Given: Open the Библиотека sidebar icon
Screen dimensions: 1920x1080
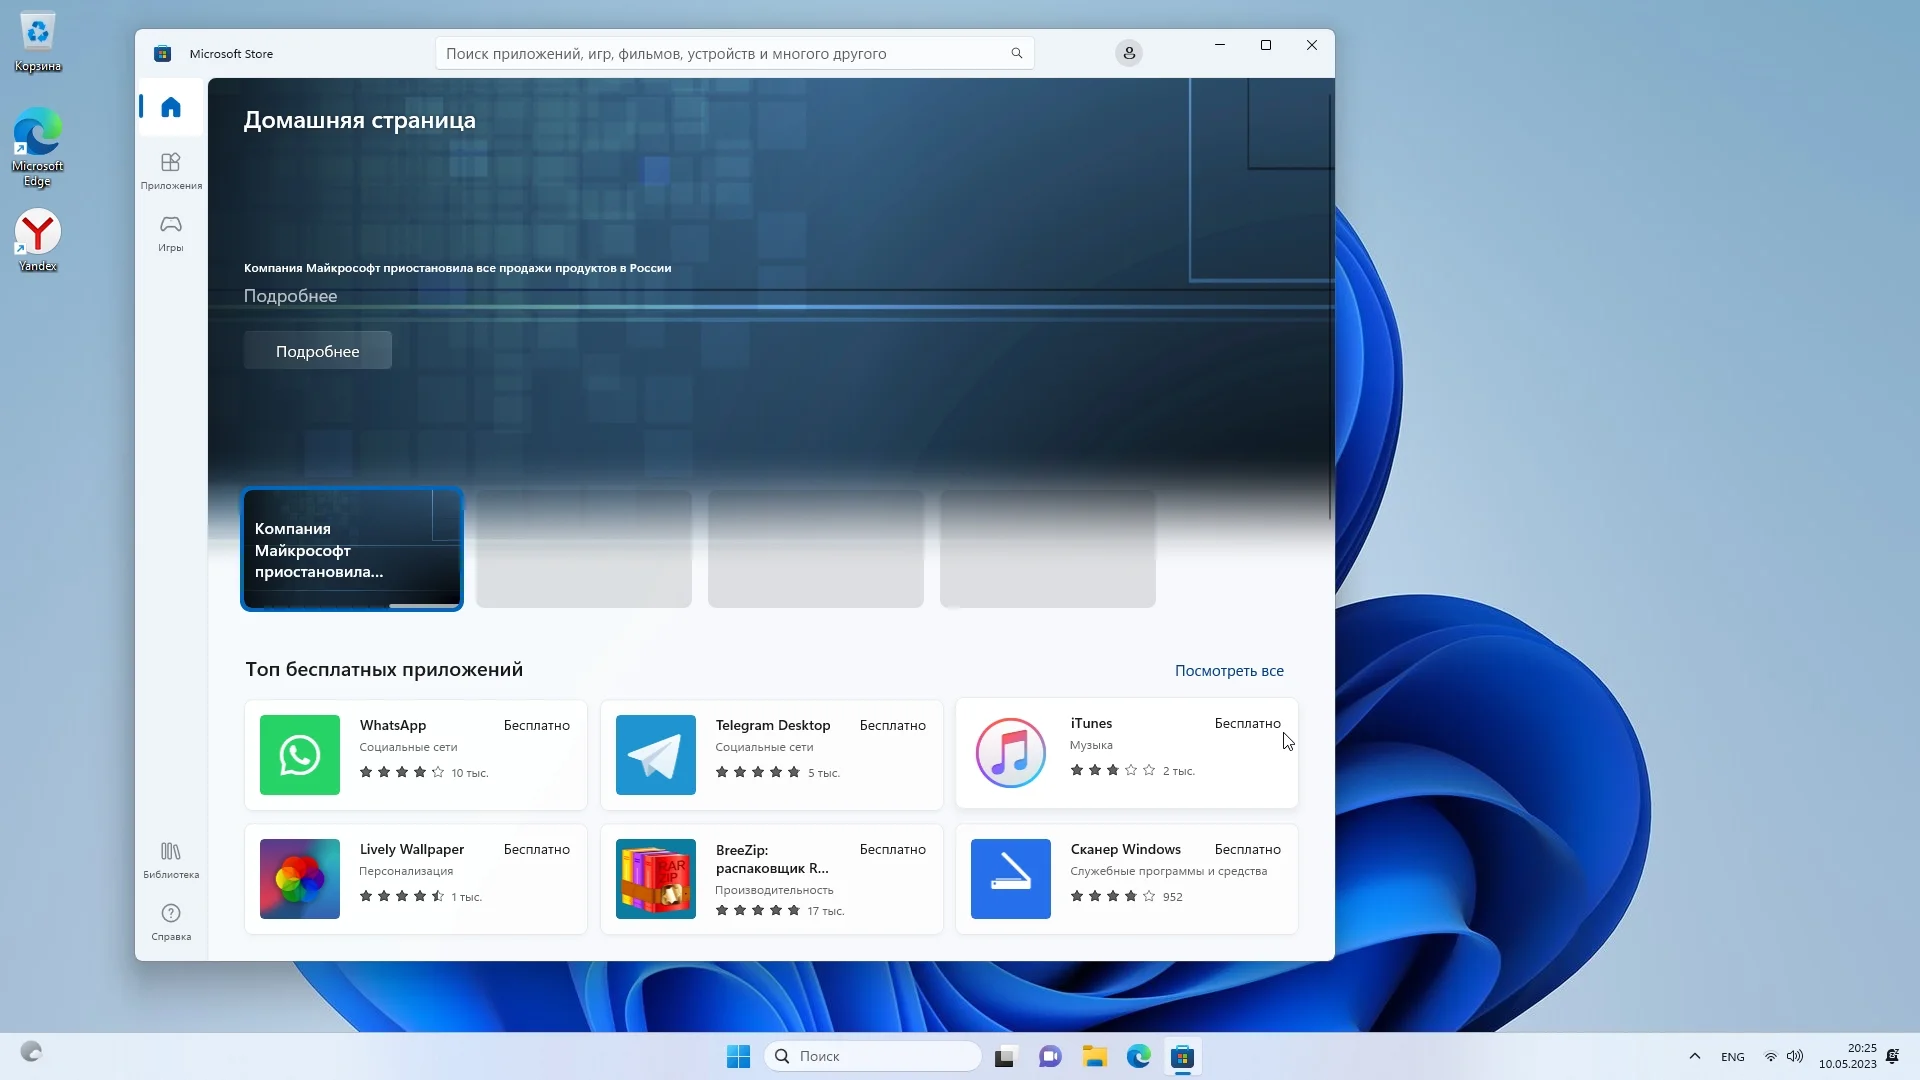Looking at the screenshot, I should 171,859.
